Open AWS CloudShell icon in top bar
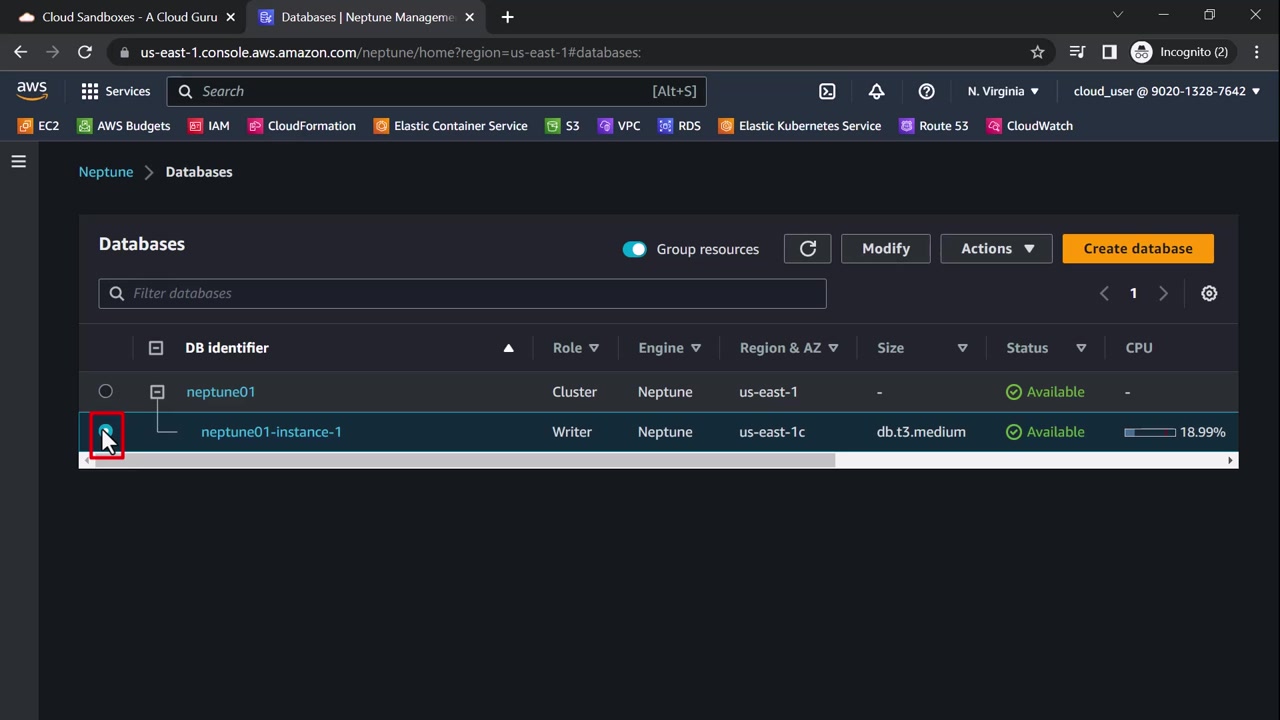Viewport: 1280px width, 720px height. pyautogui.click(x=827, y=91)
